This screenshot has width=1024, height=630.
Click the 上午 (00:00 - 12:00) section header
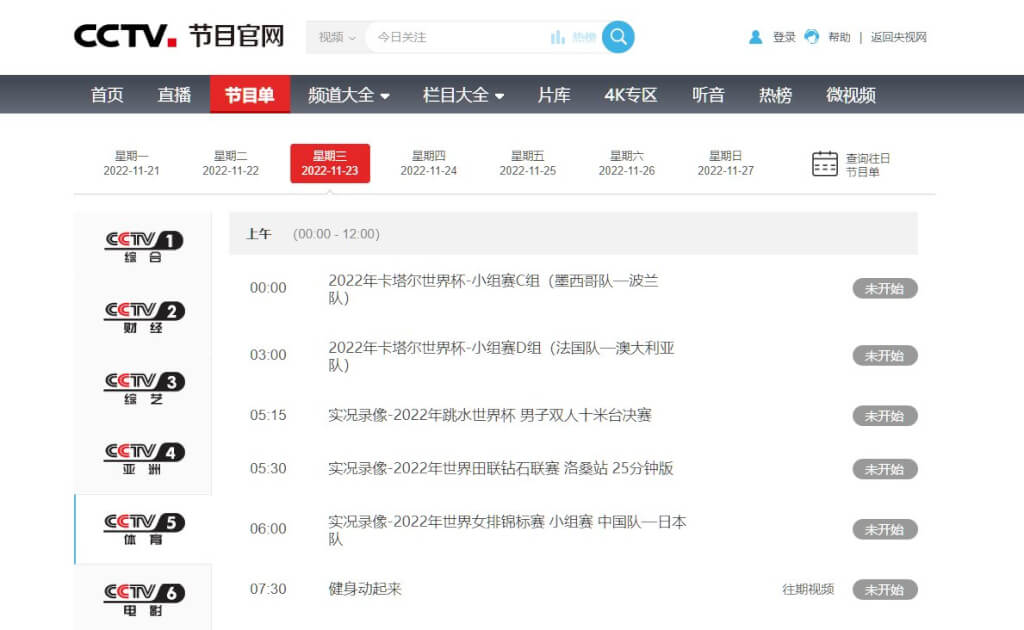(573, 234)
